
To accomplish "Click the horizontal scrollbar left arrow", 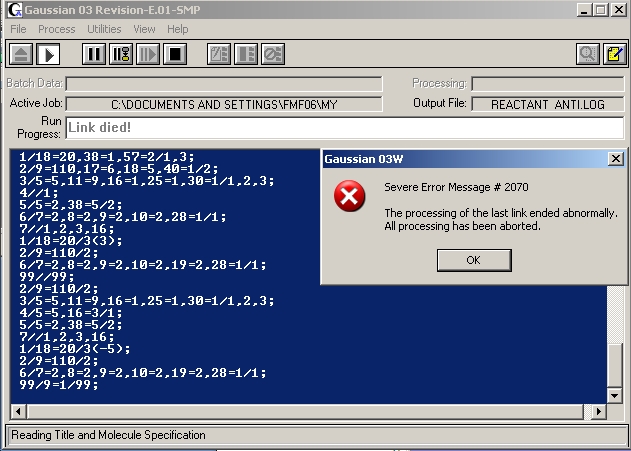I will pos(18,412).
